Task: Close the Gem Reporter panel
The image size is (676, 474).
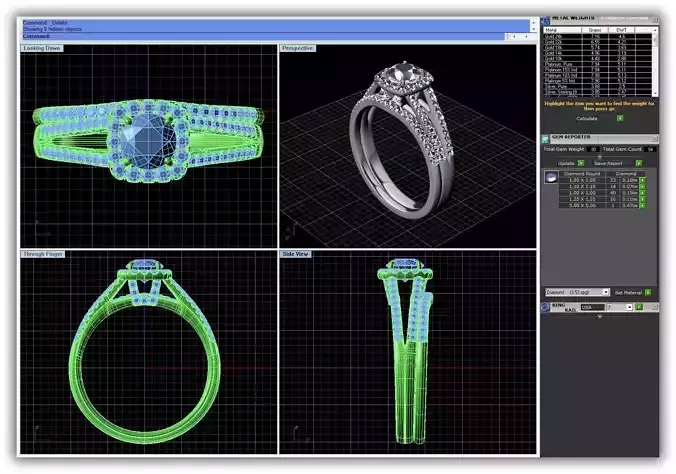Action: 654,138
